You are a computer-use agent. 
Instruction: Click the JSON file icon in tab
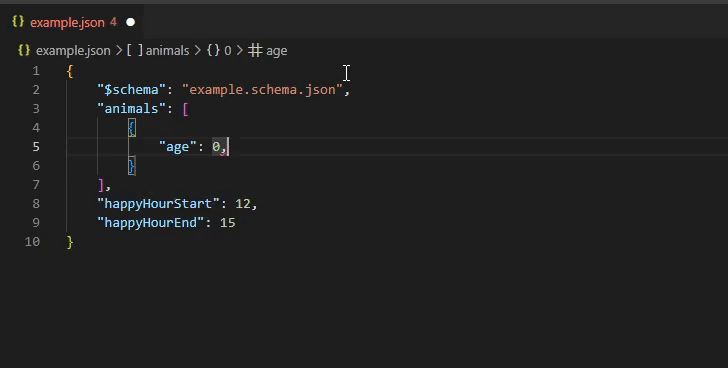pos(18,21)
